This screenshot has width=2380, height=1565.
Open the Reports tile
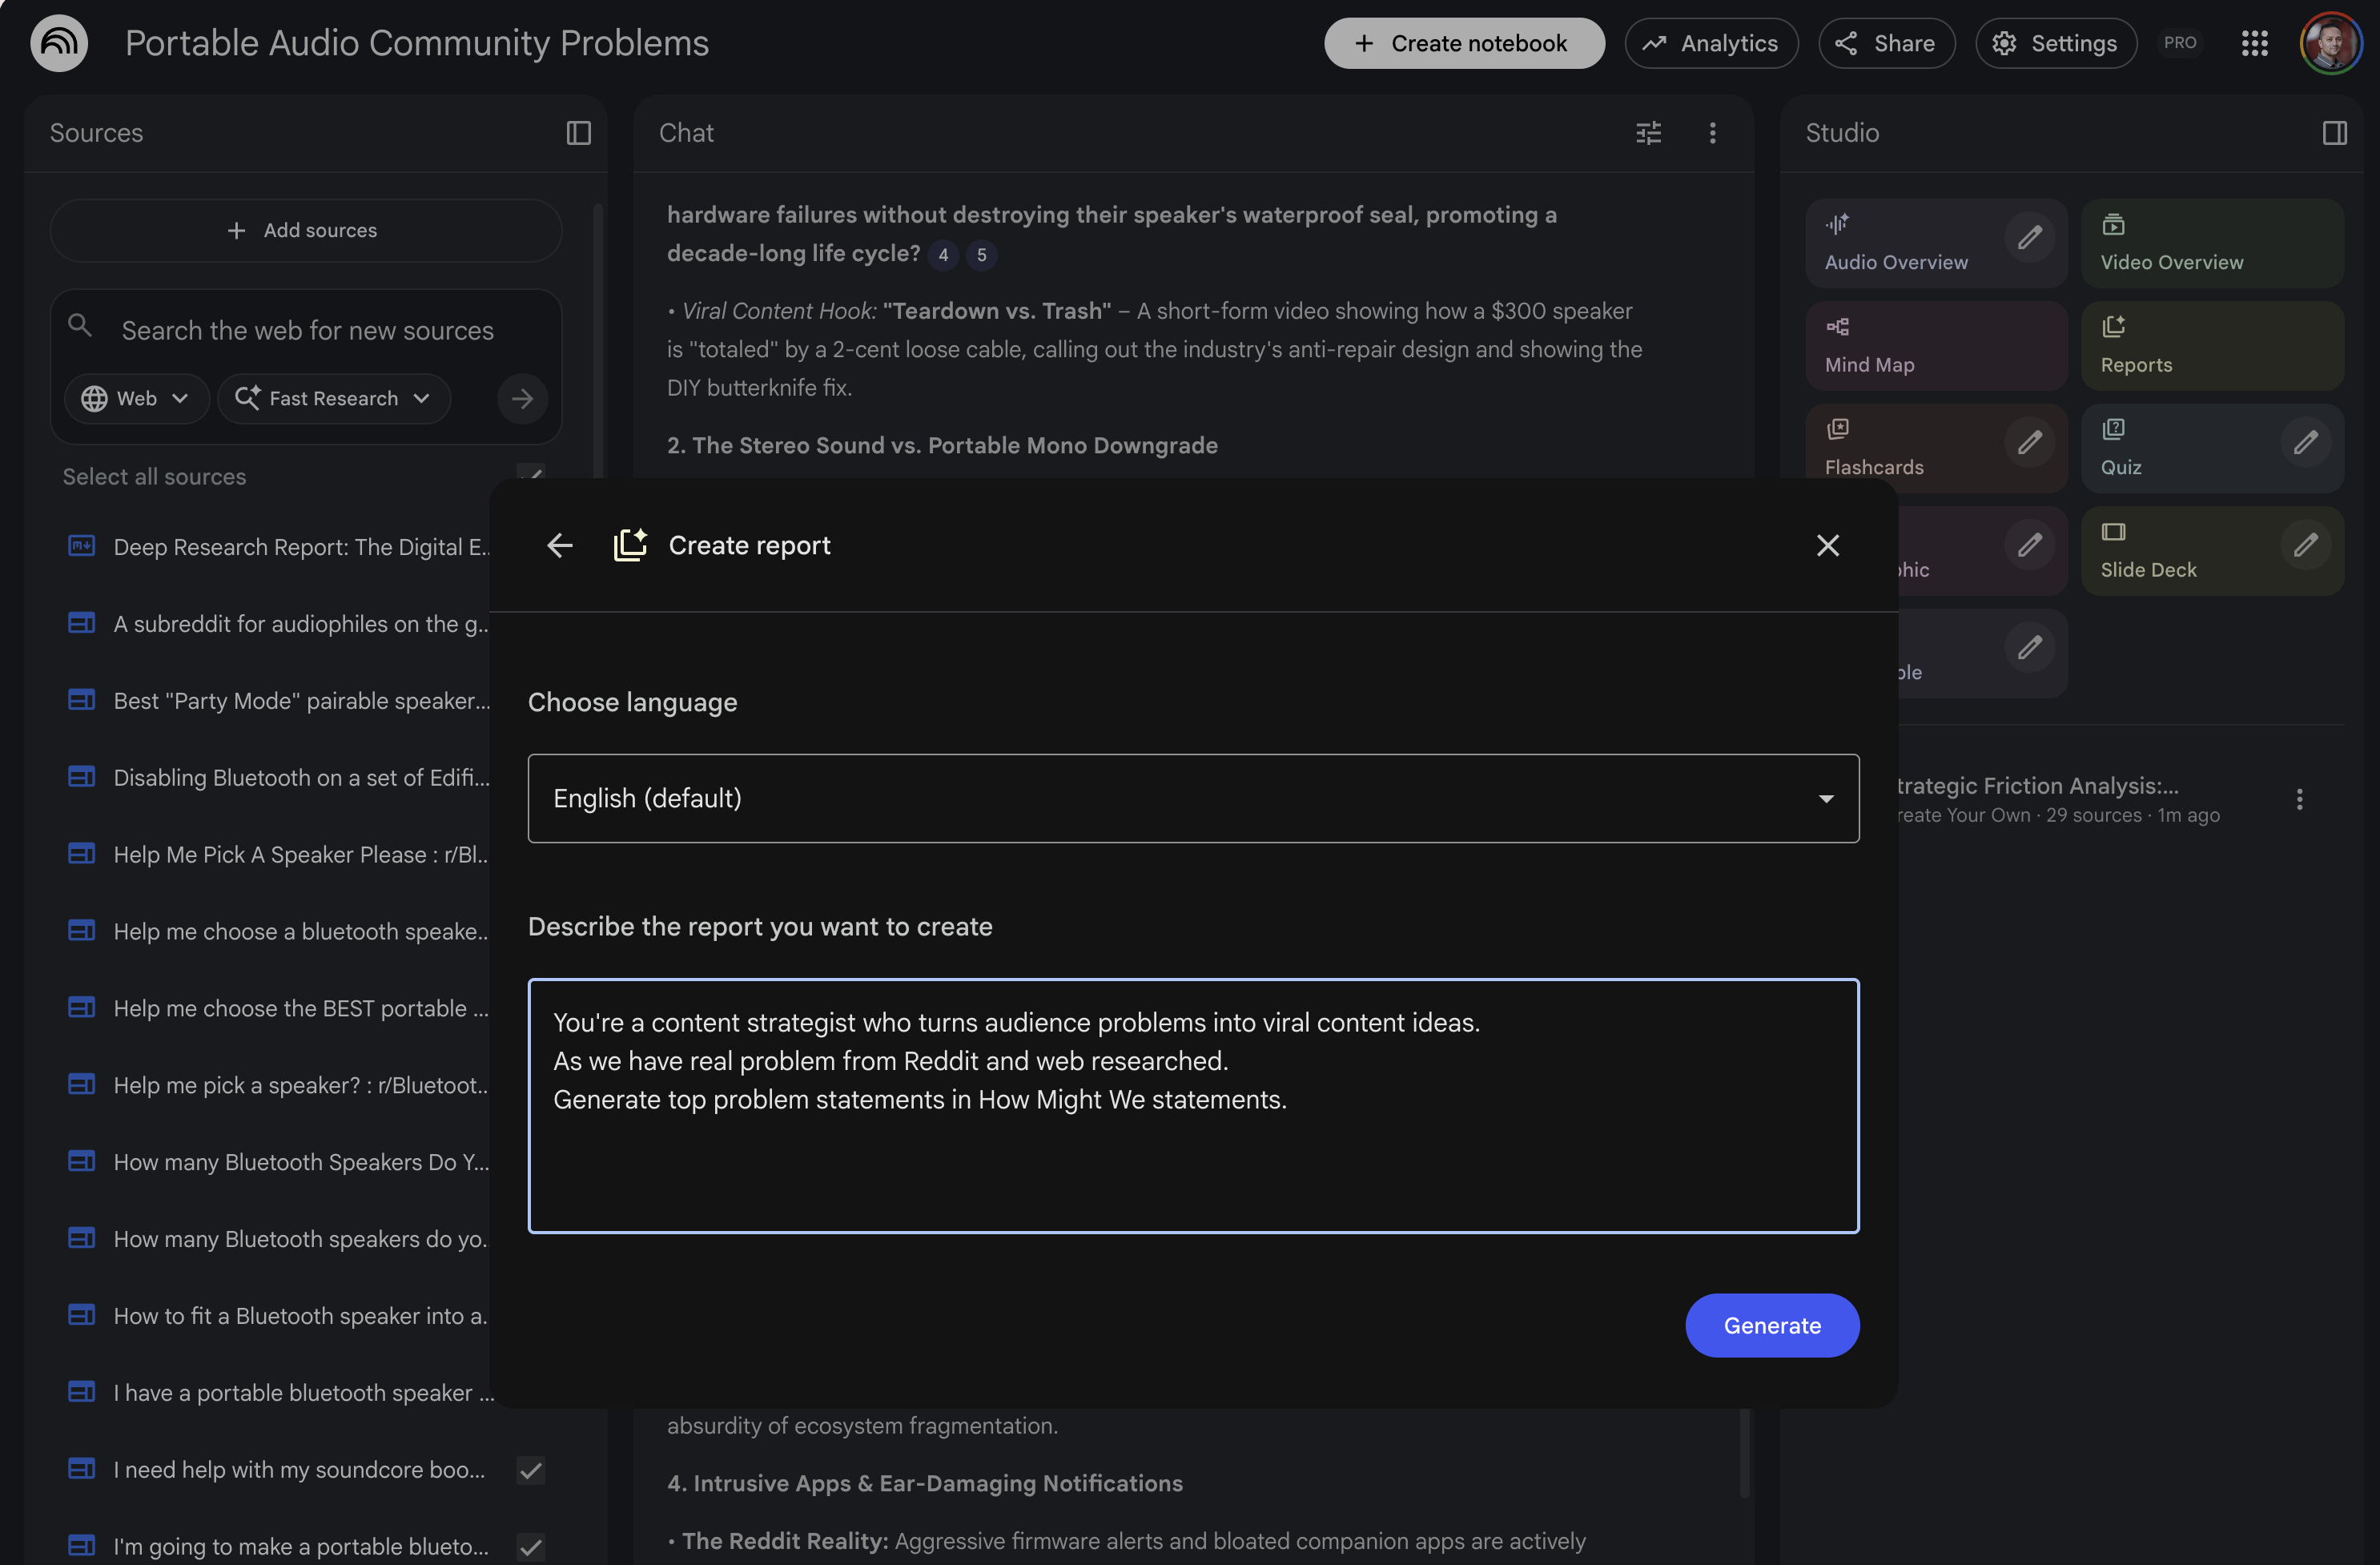tap(2212, 346)
